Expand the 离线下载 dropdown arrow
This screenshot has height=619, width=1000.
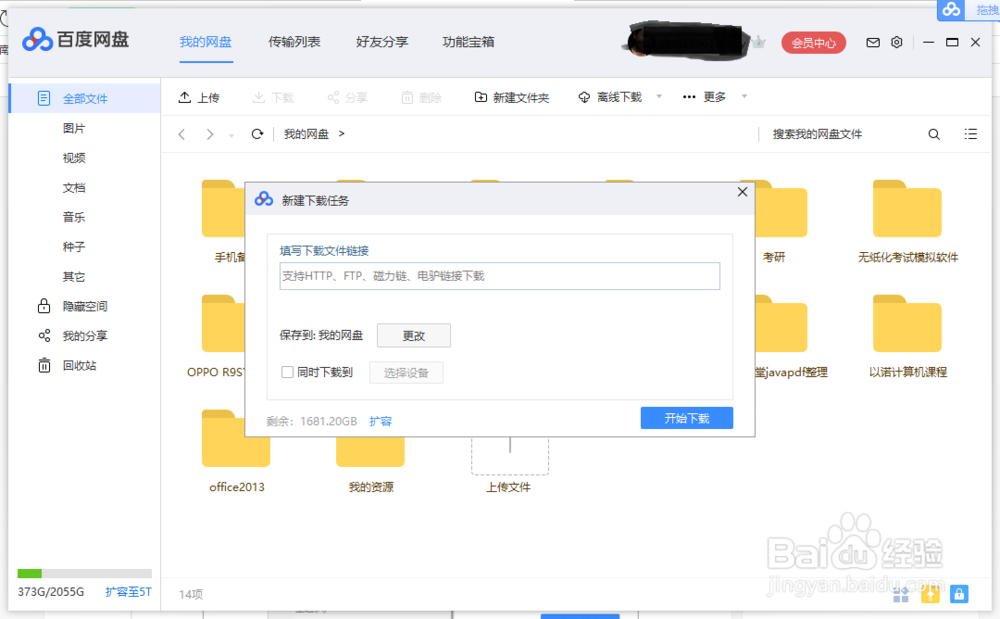tap(657, 97)
